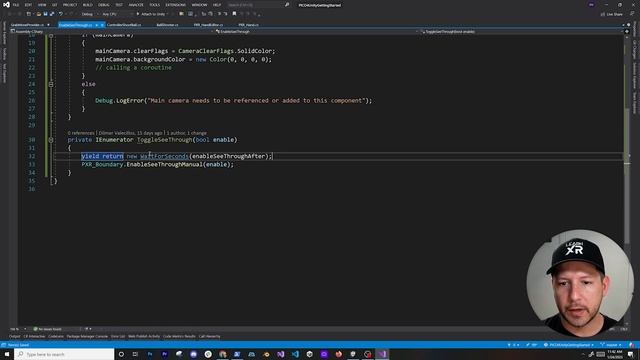Click the pending changes pencil in status bar
The width and height of the screenshot is (640, 360).
532,345
